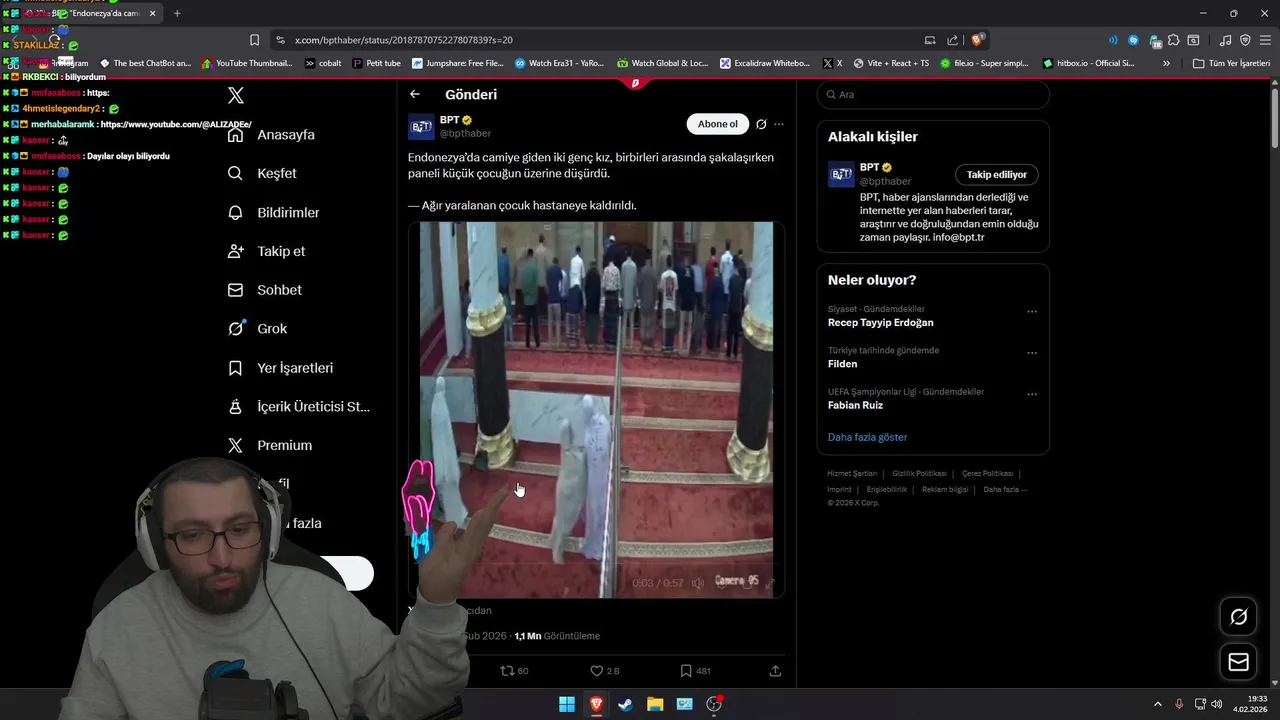Viewport: 1280px width, 720px height.
Task: Click the Brave Shields lion icon
Action: (978, 40)
